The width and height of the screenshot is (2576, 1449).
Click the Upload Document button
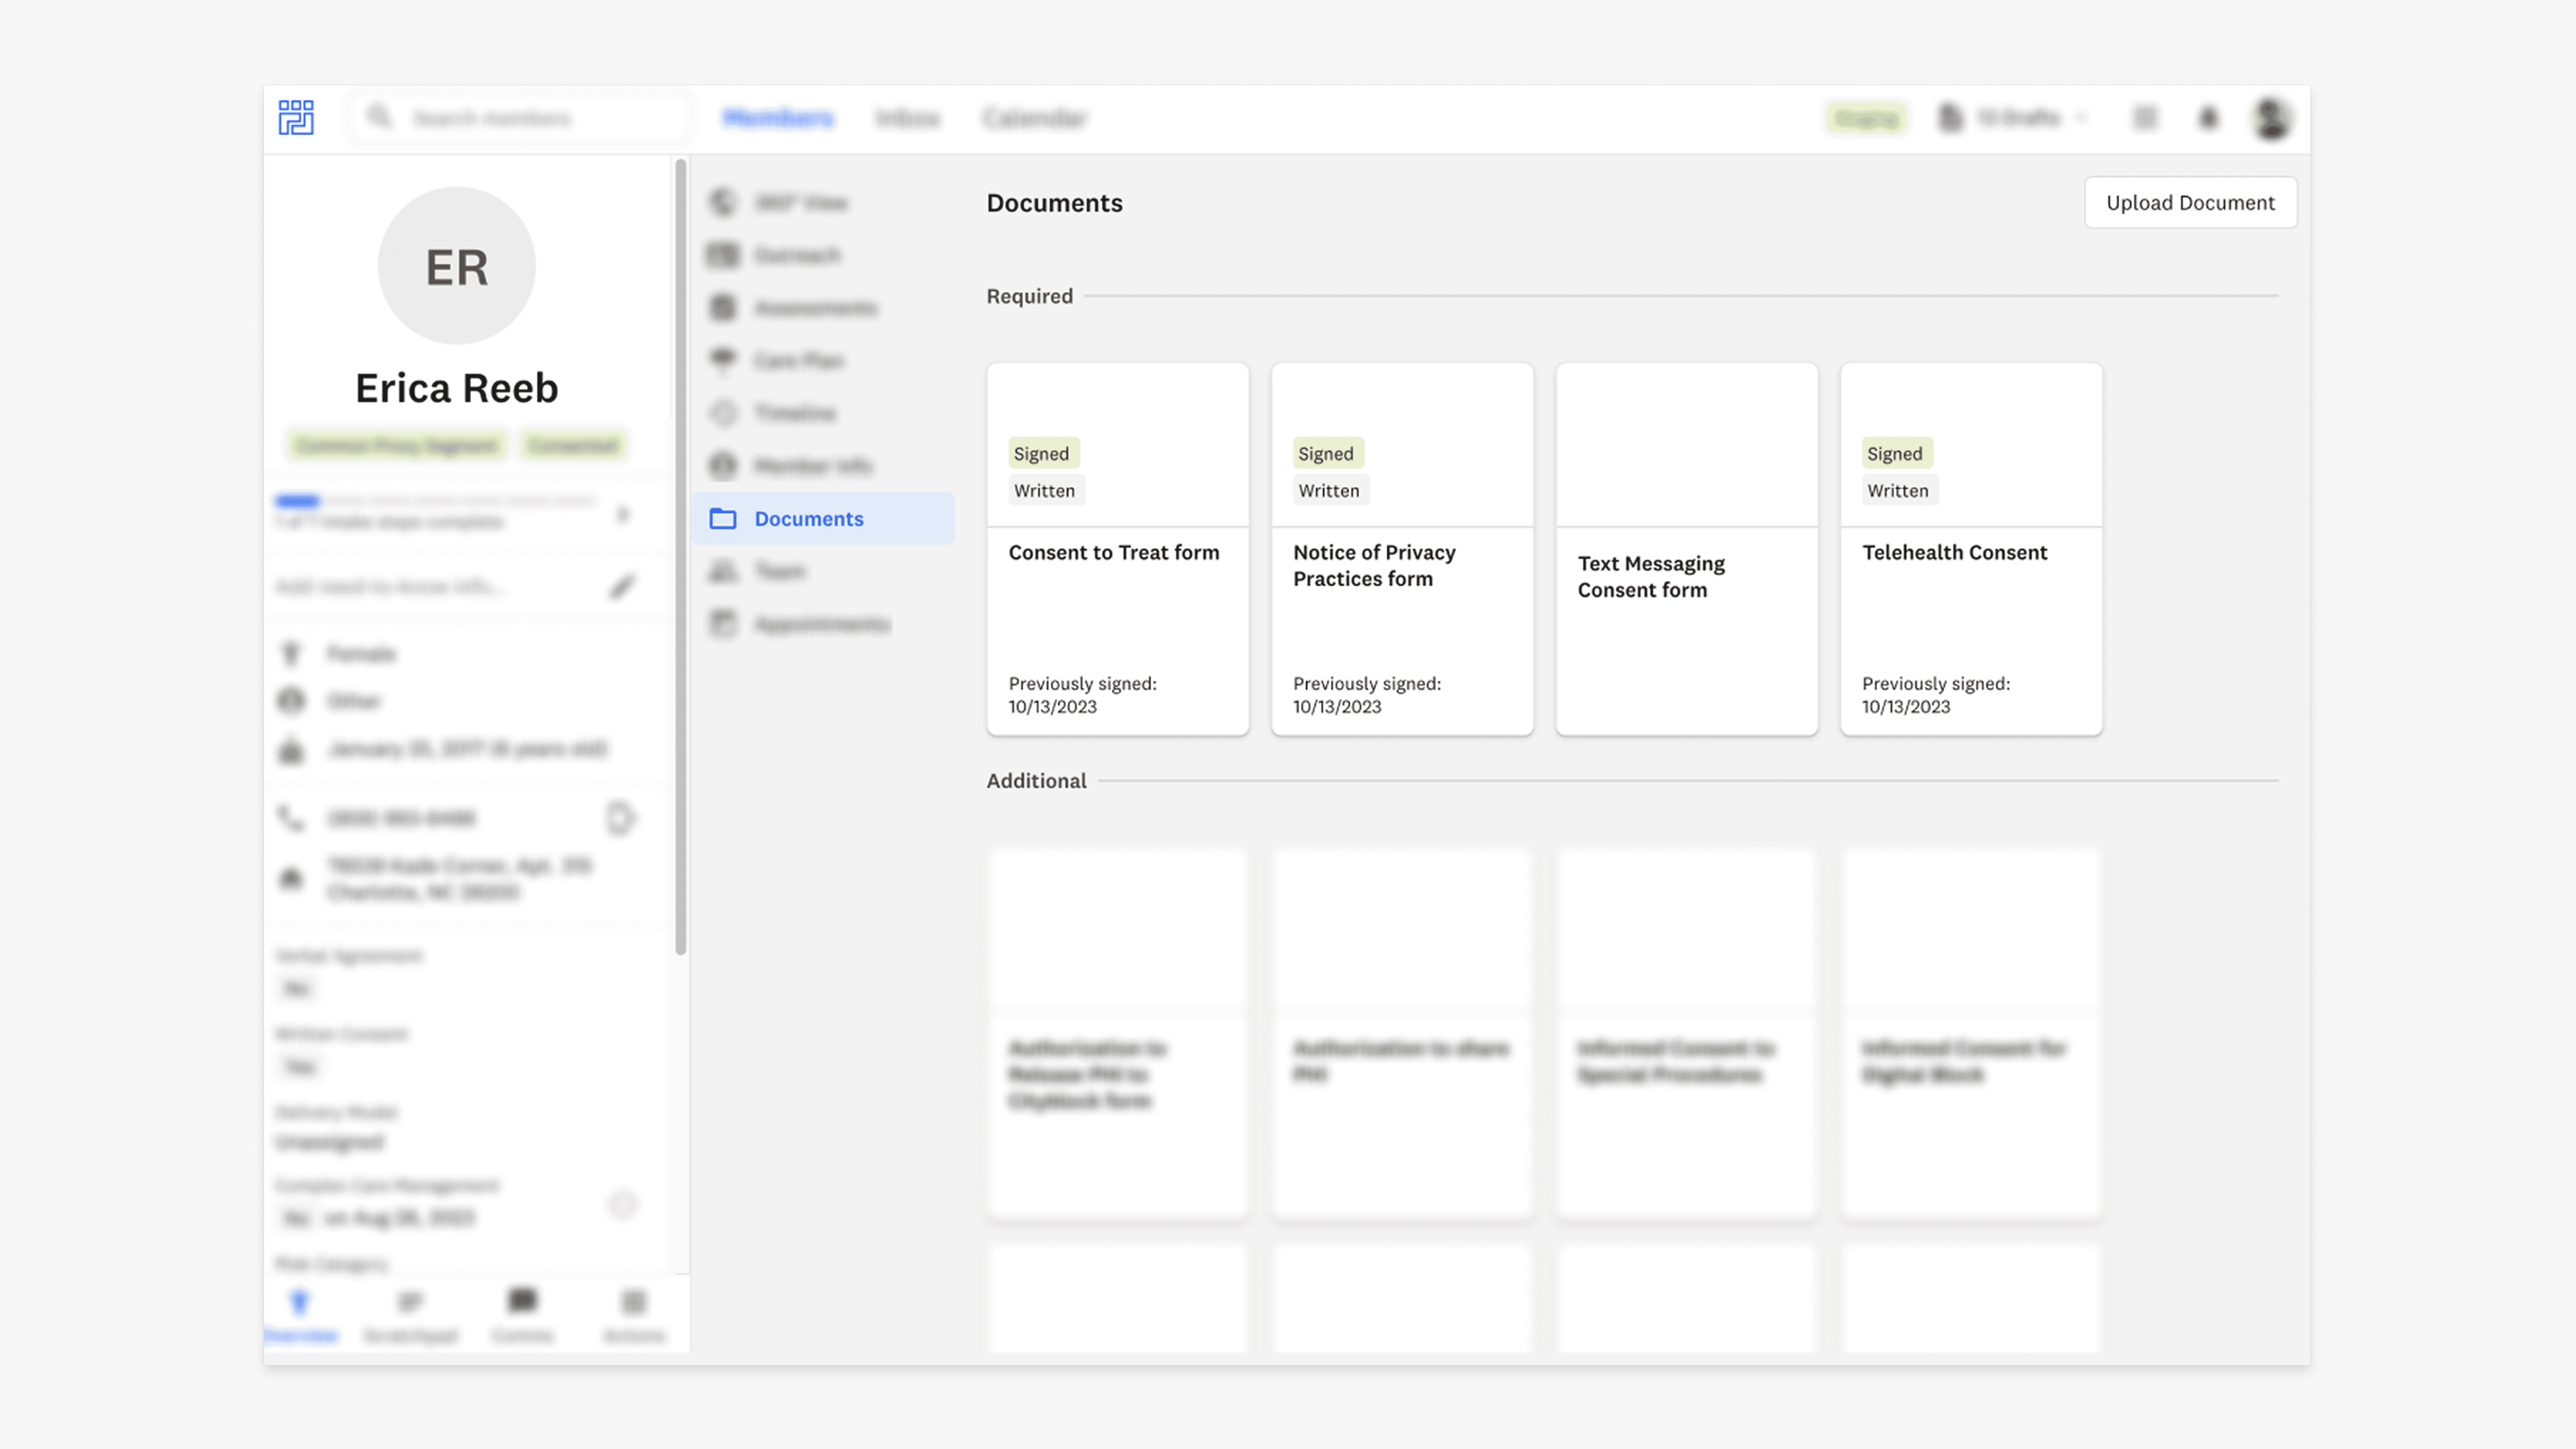point(2190,203)
